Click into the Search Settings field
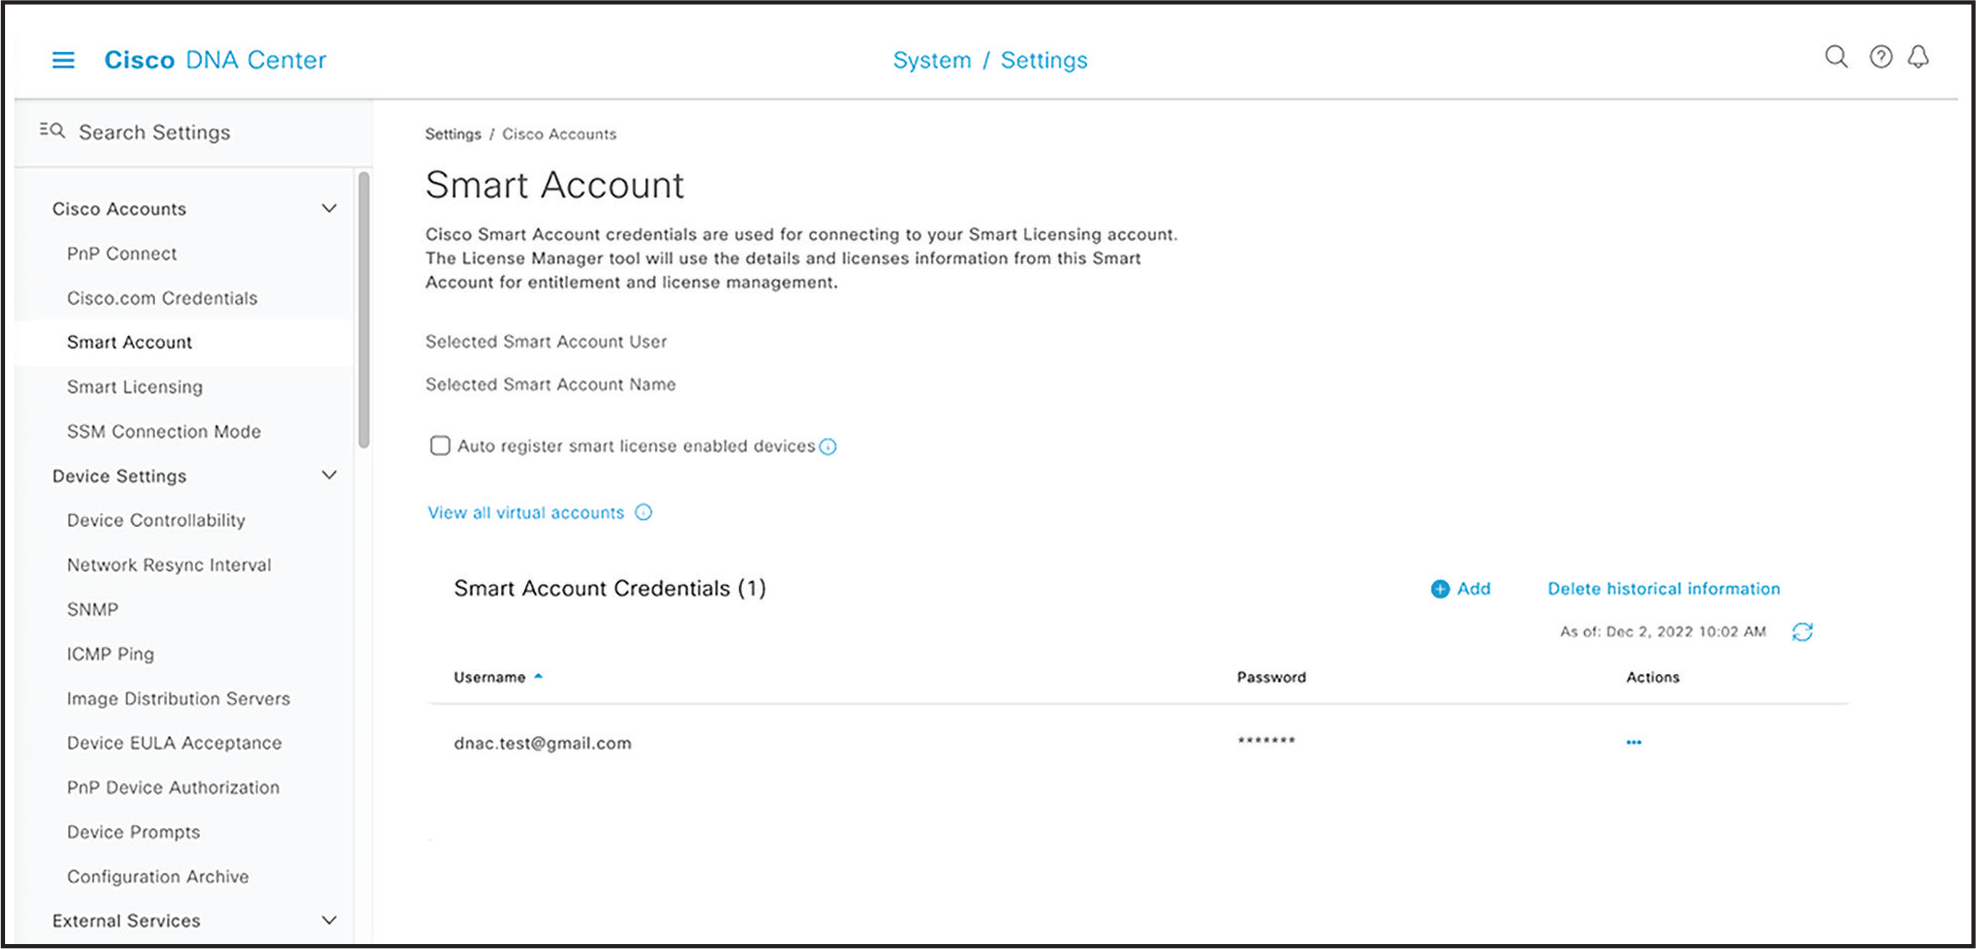The image size is (1976, 949). 154,132
